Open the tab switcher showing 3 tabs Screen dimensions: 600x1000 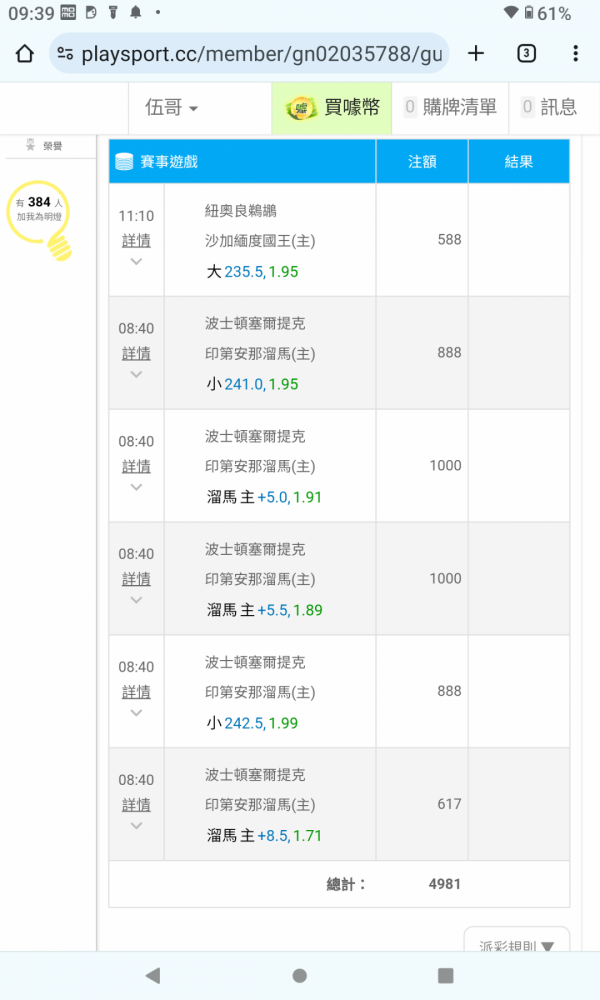point(526,54)
